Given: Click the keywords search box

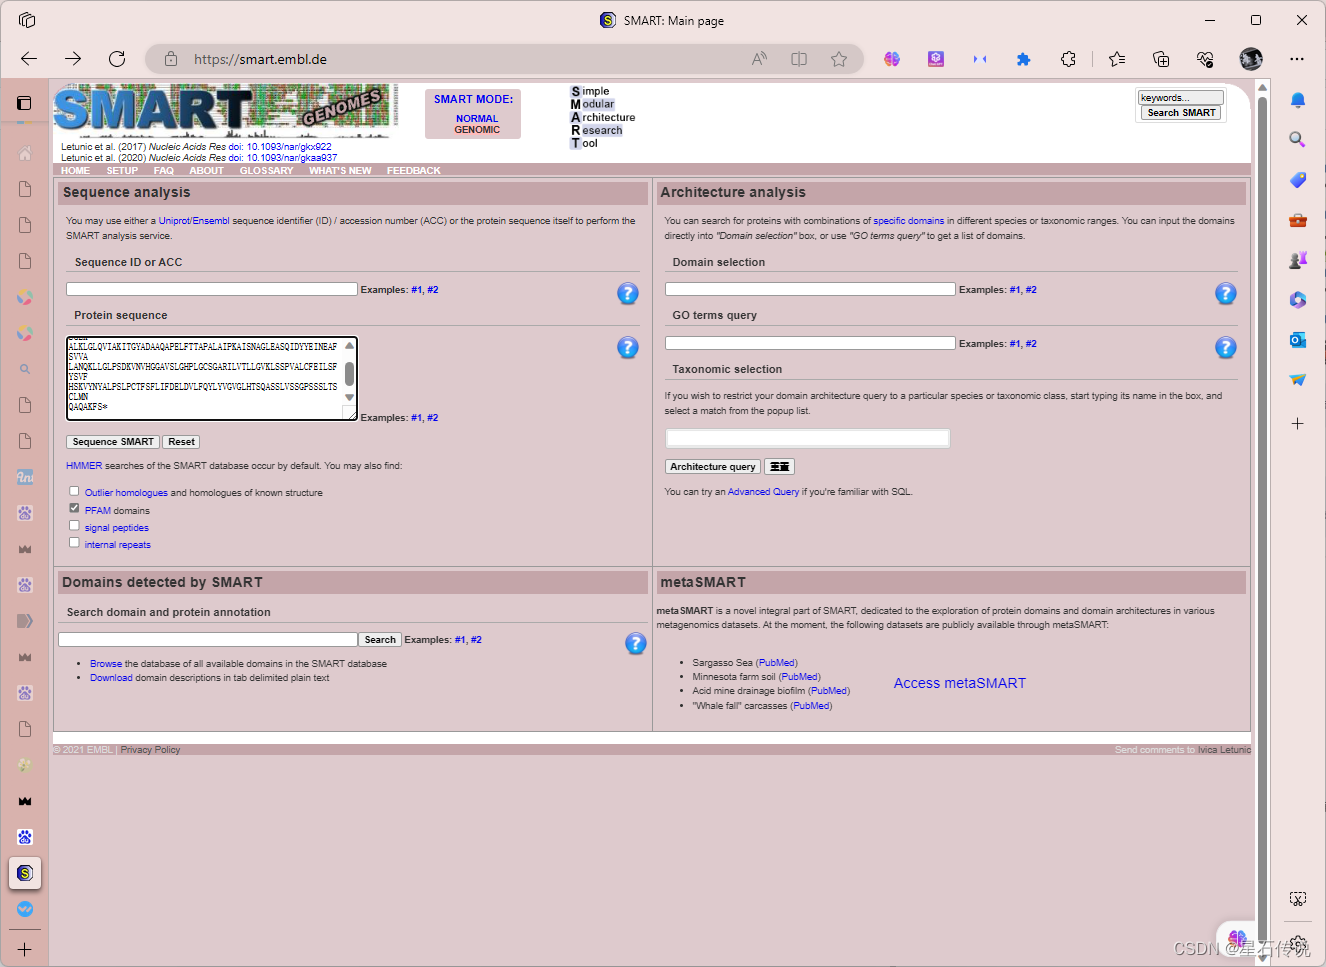Looking at the screenshot, I should 1180,98.
